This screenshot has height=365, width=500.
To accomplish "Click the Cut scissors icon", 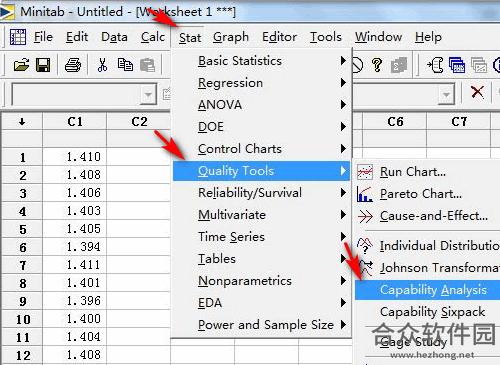I will coord(102,65).
